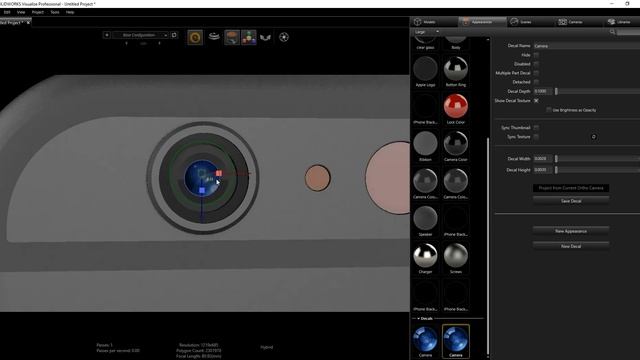Image resolution: width=640 pixels, height=360 pixels.
Task: Toggle the Disabled checkbox
Action: tap(536, 64)
